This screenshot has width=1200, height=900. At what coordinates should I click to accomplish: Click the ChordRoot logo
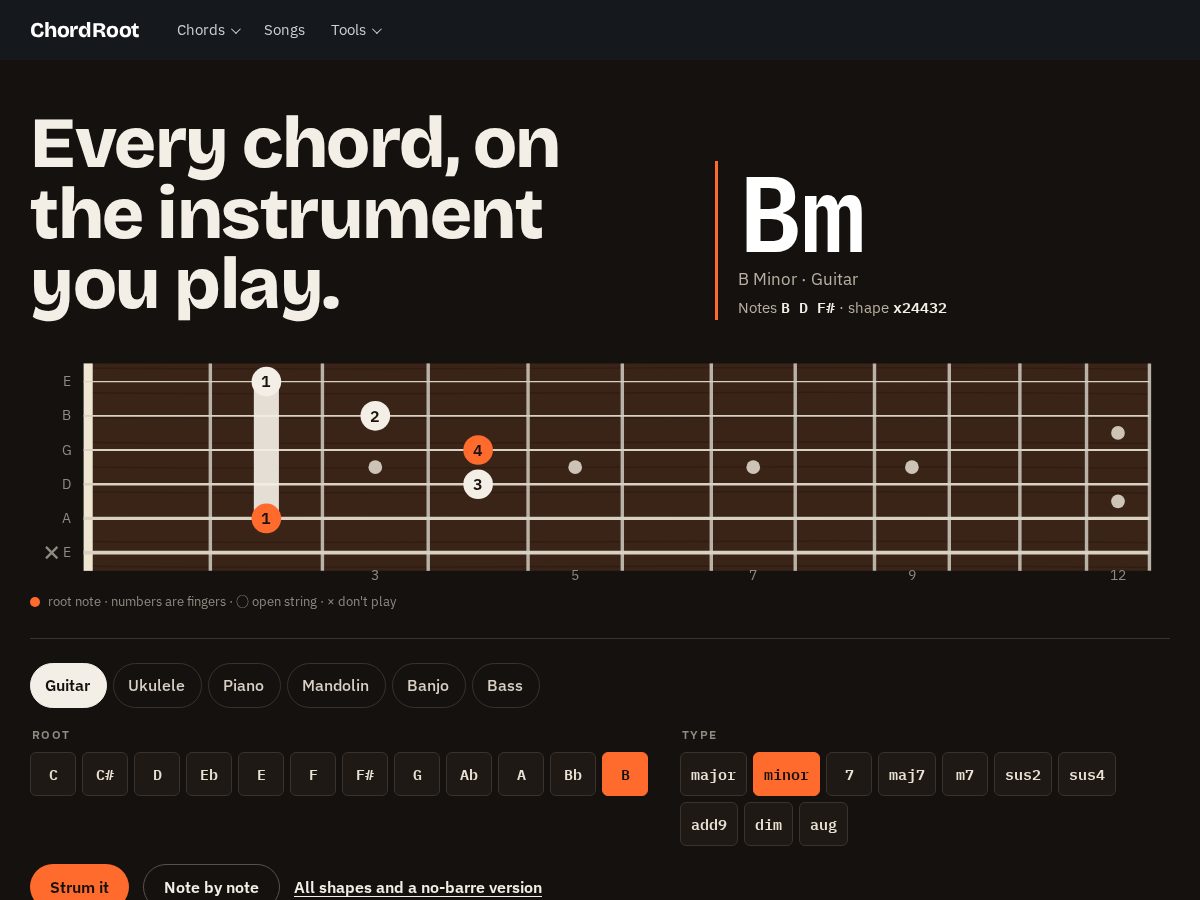(85, 30)
